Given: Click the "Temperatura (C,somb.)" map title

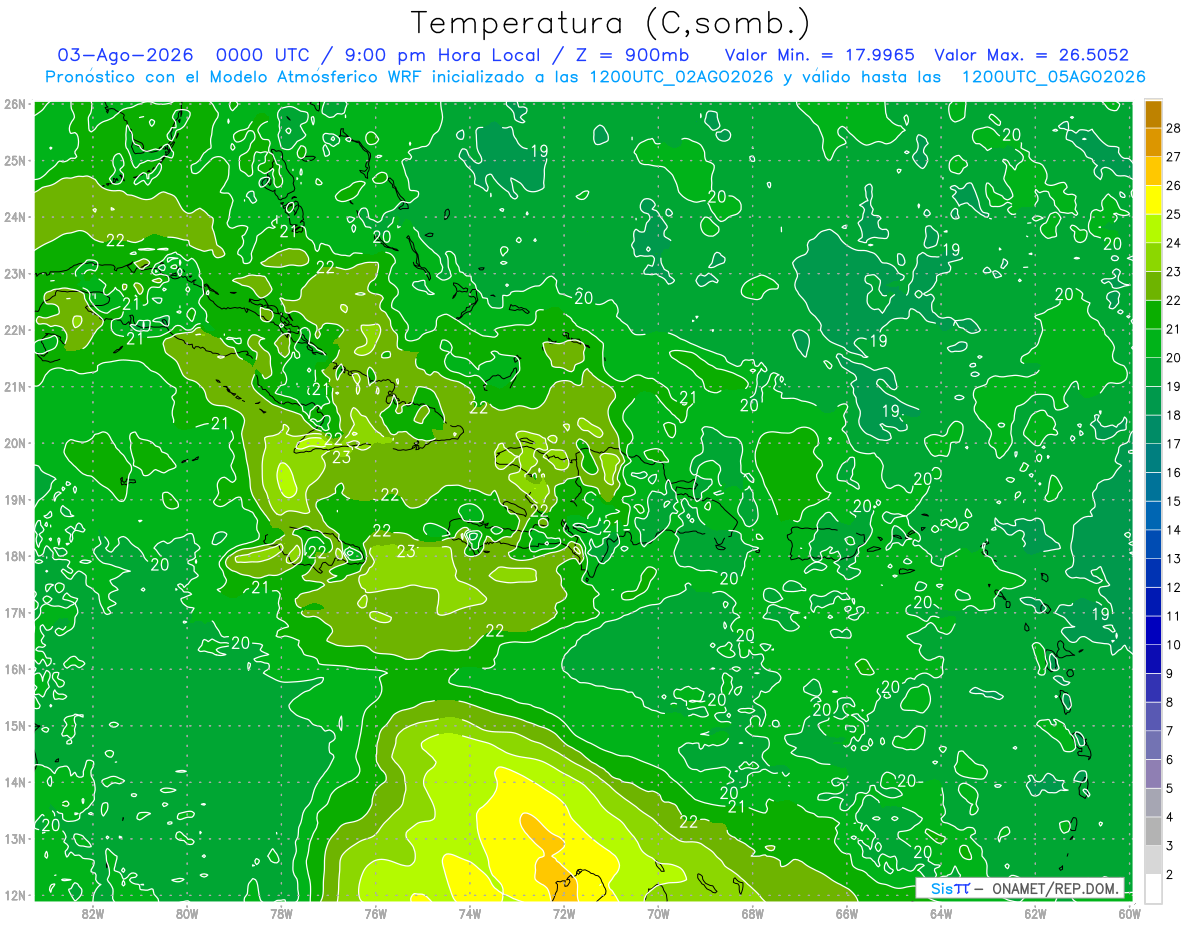Looking at the screenshot, I should click(611, 23).
